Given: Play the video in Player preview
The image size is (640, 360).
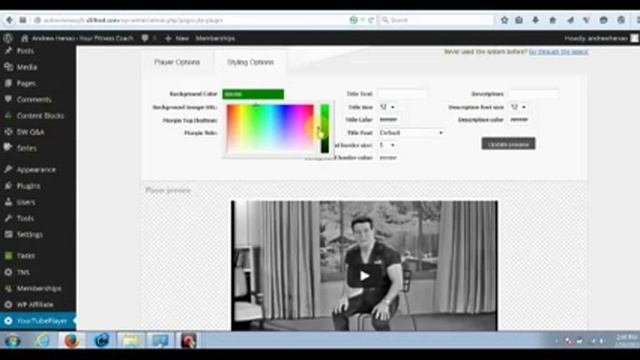Looking at the screenshot, I should point(364,276).
